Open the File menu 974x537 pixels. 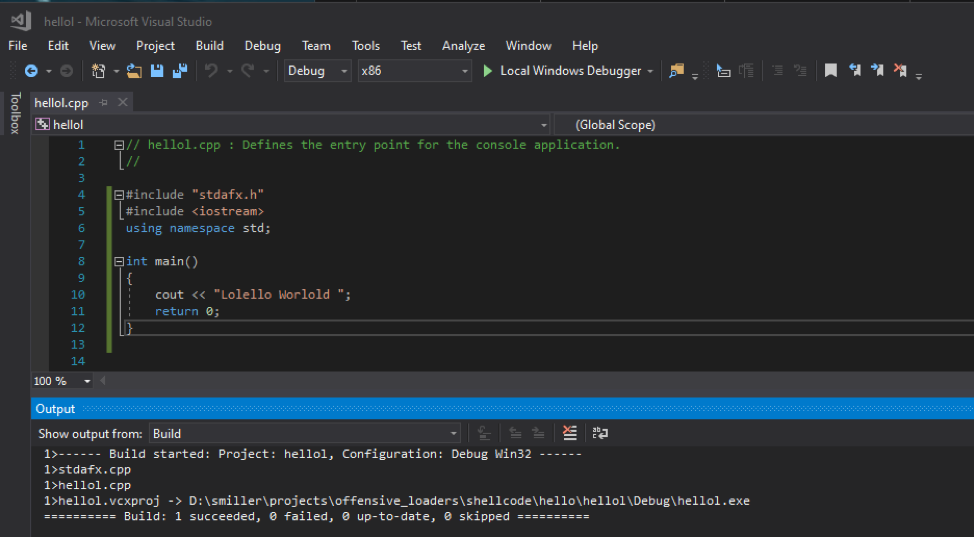click(17, 46)
